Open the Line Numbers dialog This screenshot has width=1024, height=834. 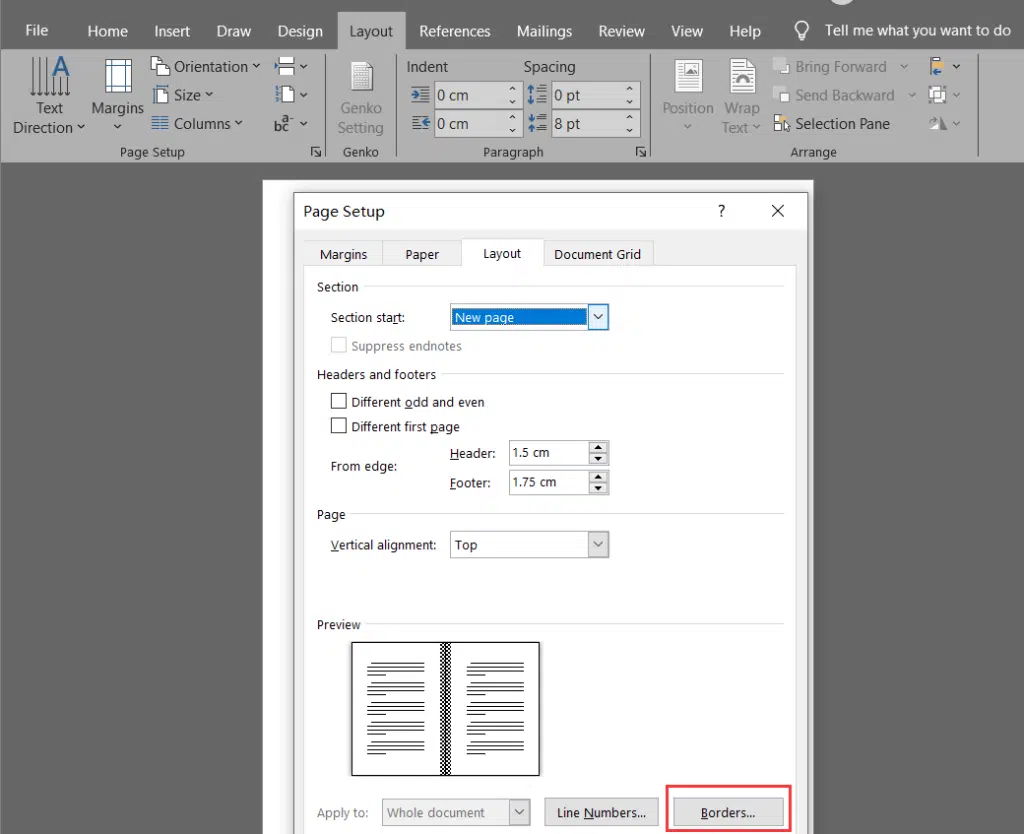click(600, 812)
